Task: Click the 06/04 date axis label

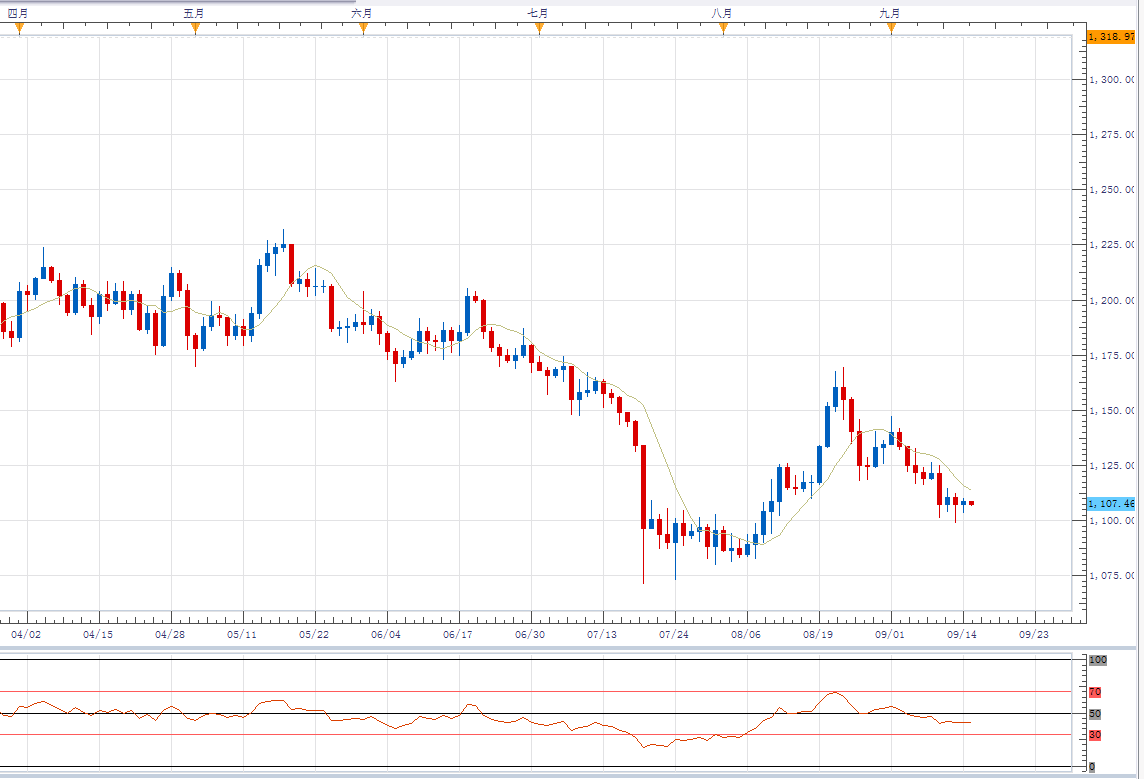Action: (386, 635)
